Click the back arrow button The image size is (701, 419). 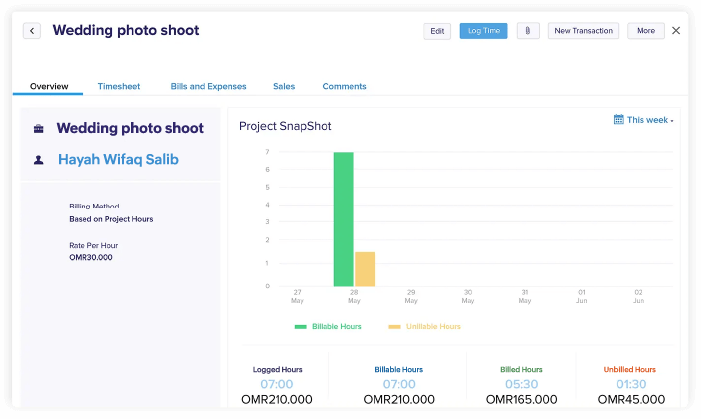[32, 31]
